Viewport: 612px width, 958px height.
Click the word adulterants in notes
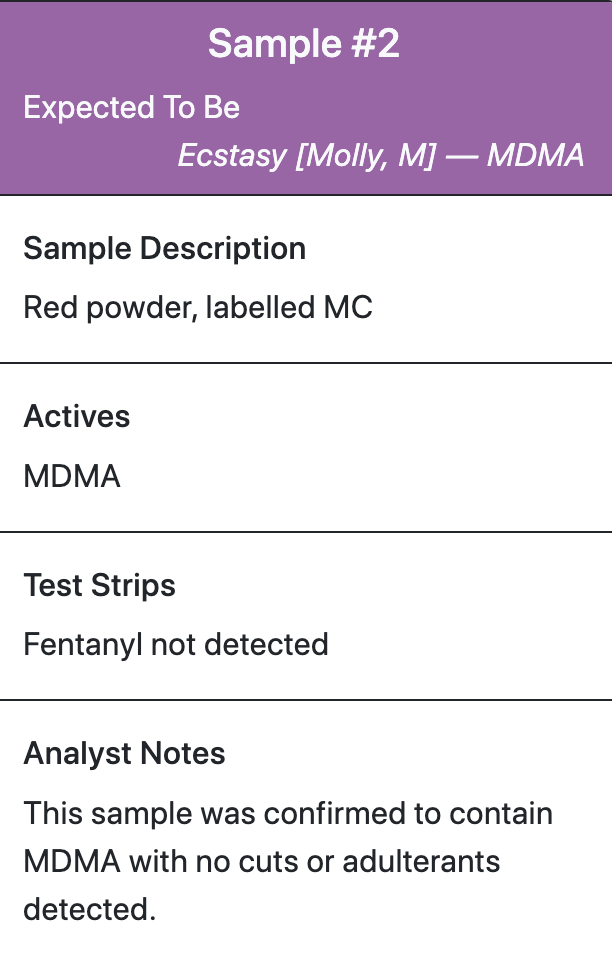421,862
